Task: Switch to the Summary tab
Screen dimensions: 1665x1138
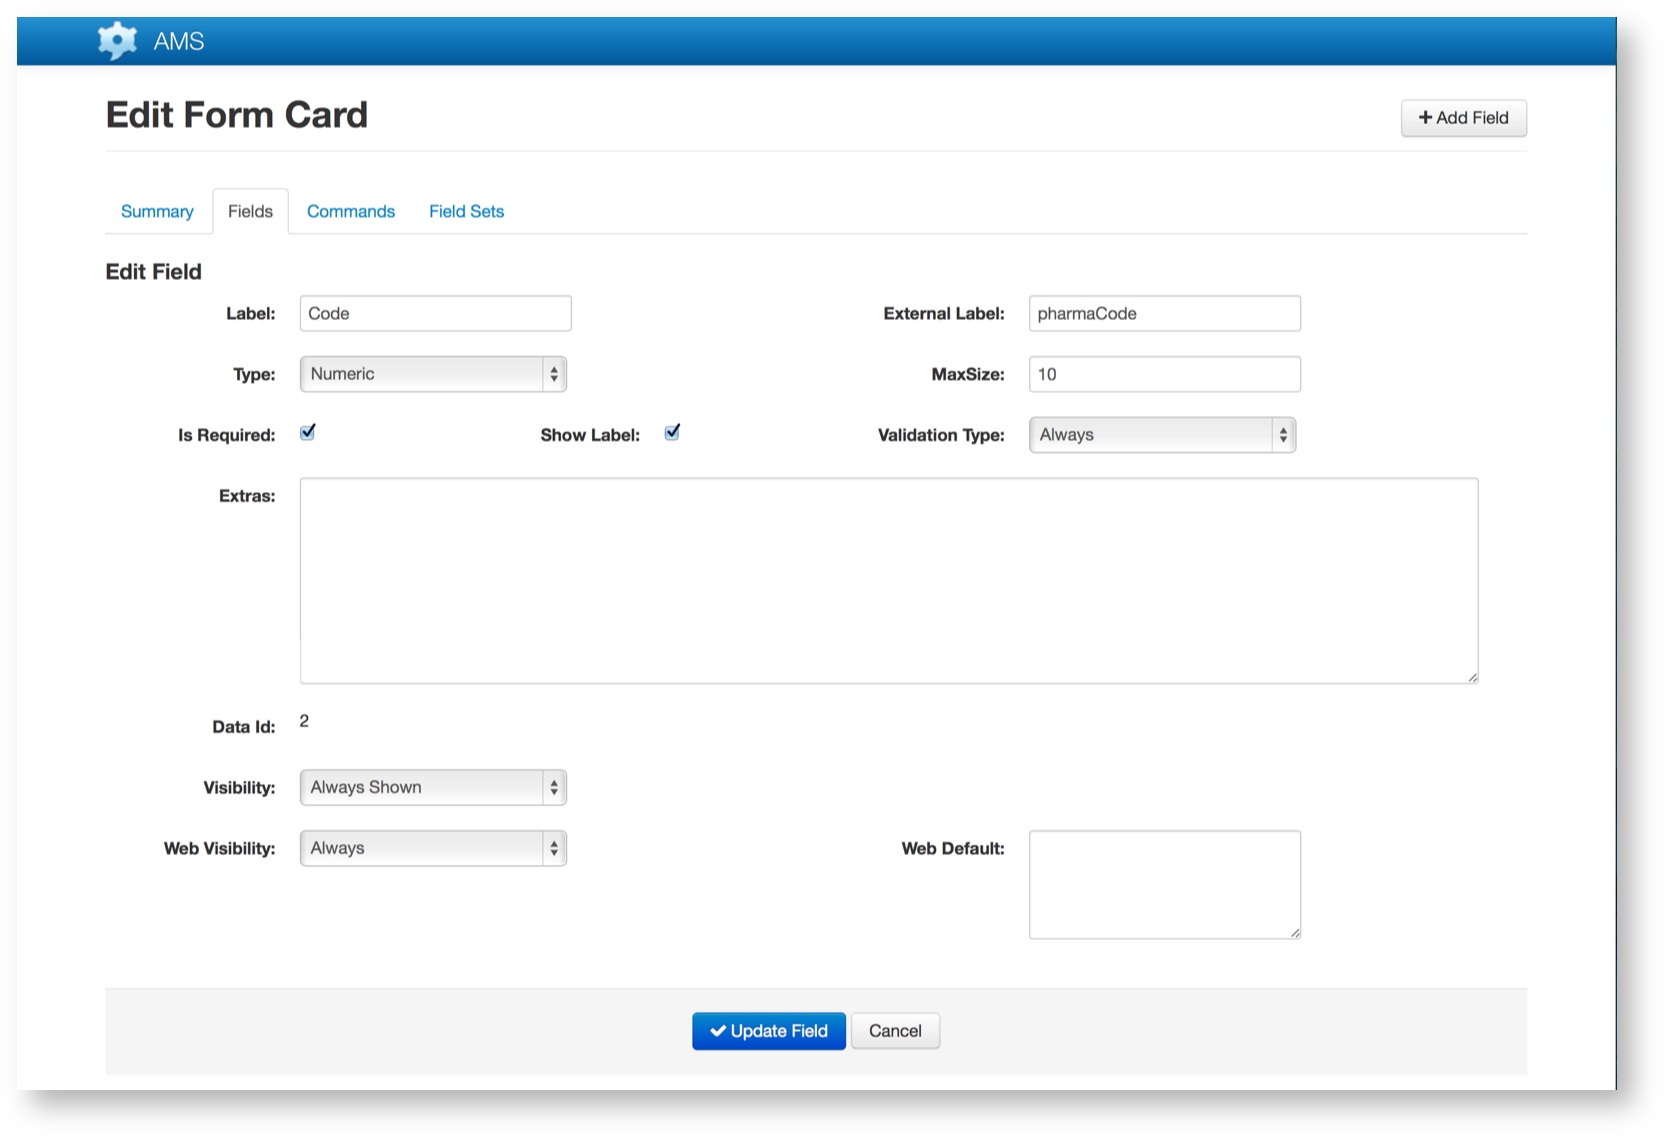Action: (x=157, y=211)
